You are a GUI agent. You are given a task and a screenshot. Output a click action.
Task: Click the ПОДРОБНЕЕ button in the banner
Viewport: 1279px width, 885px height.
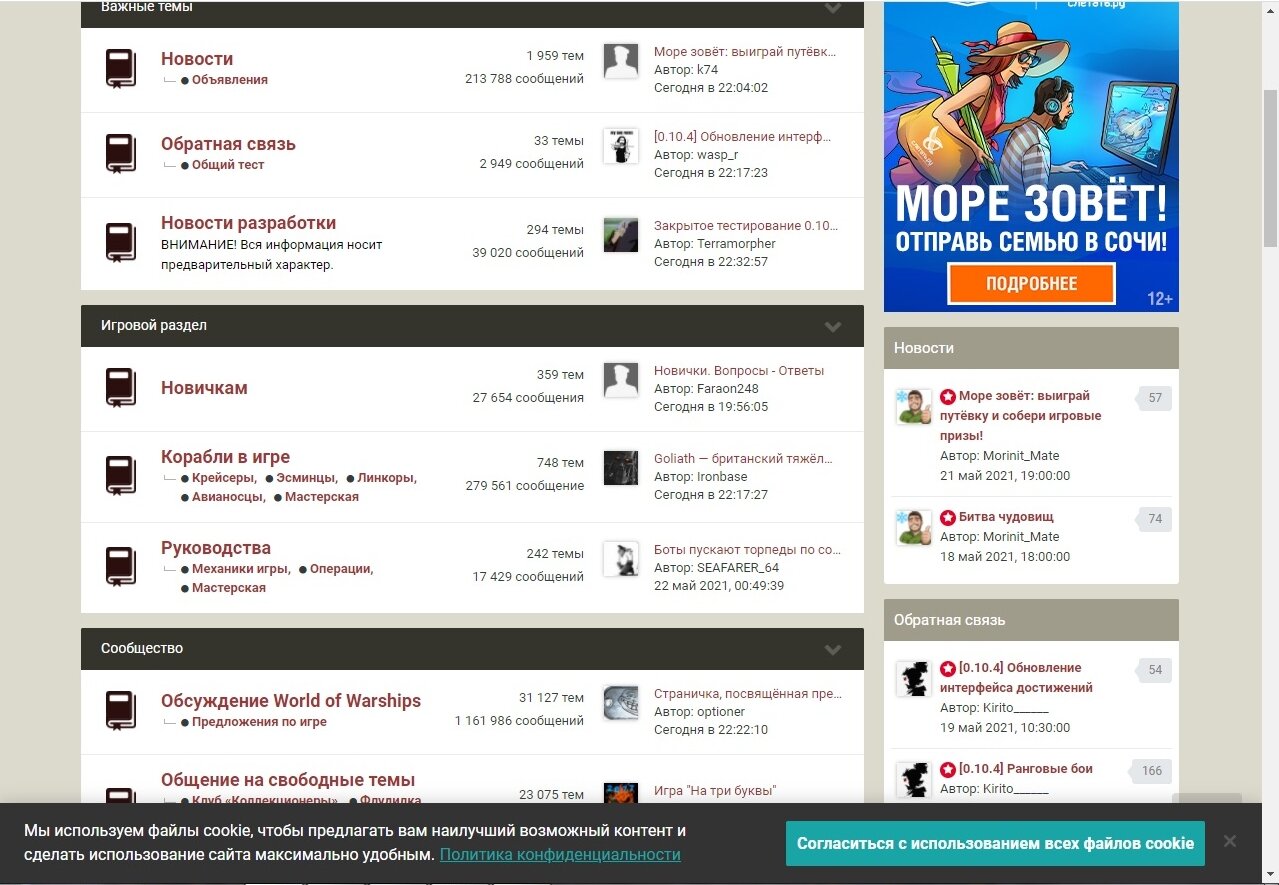coord(1031,283)
